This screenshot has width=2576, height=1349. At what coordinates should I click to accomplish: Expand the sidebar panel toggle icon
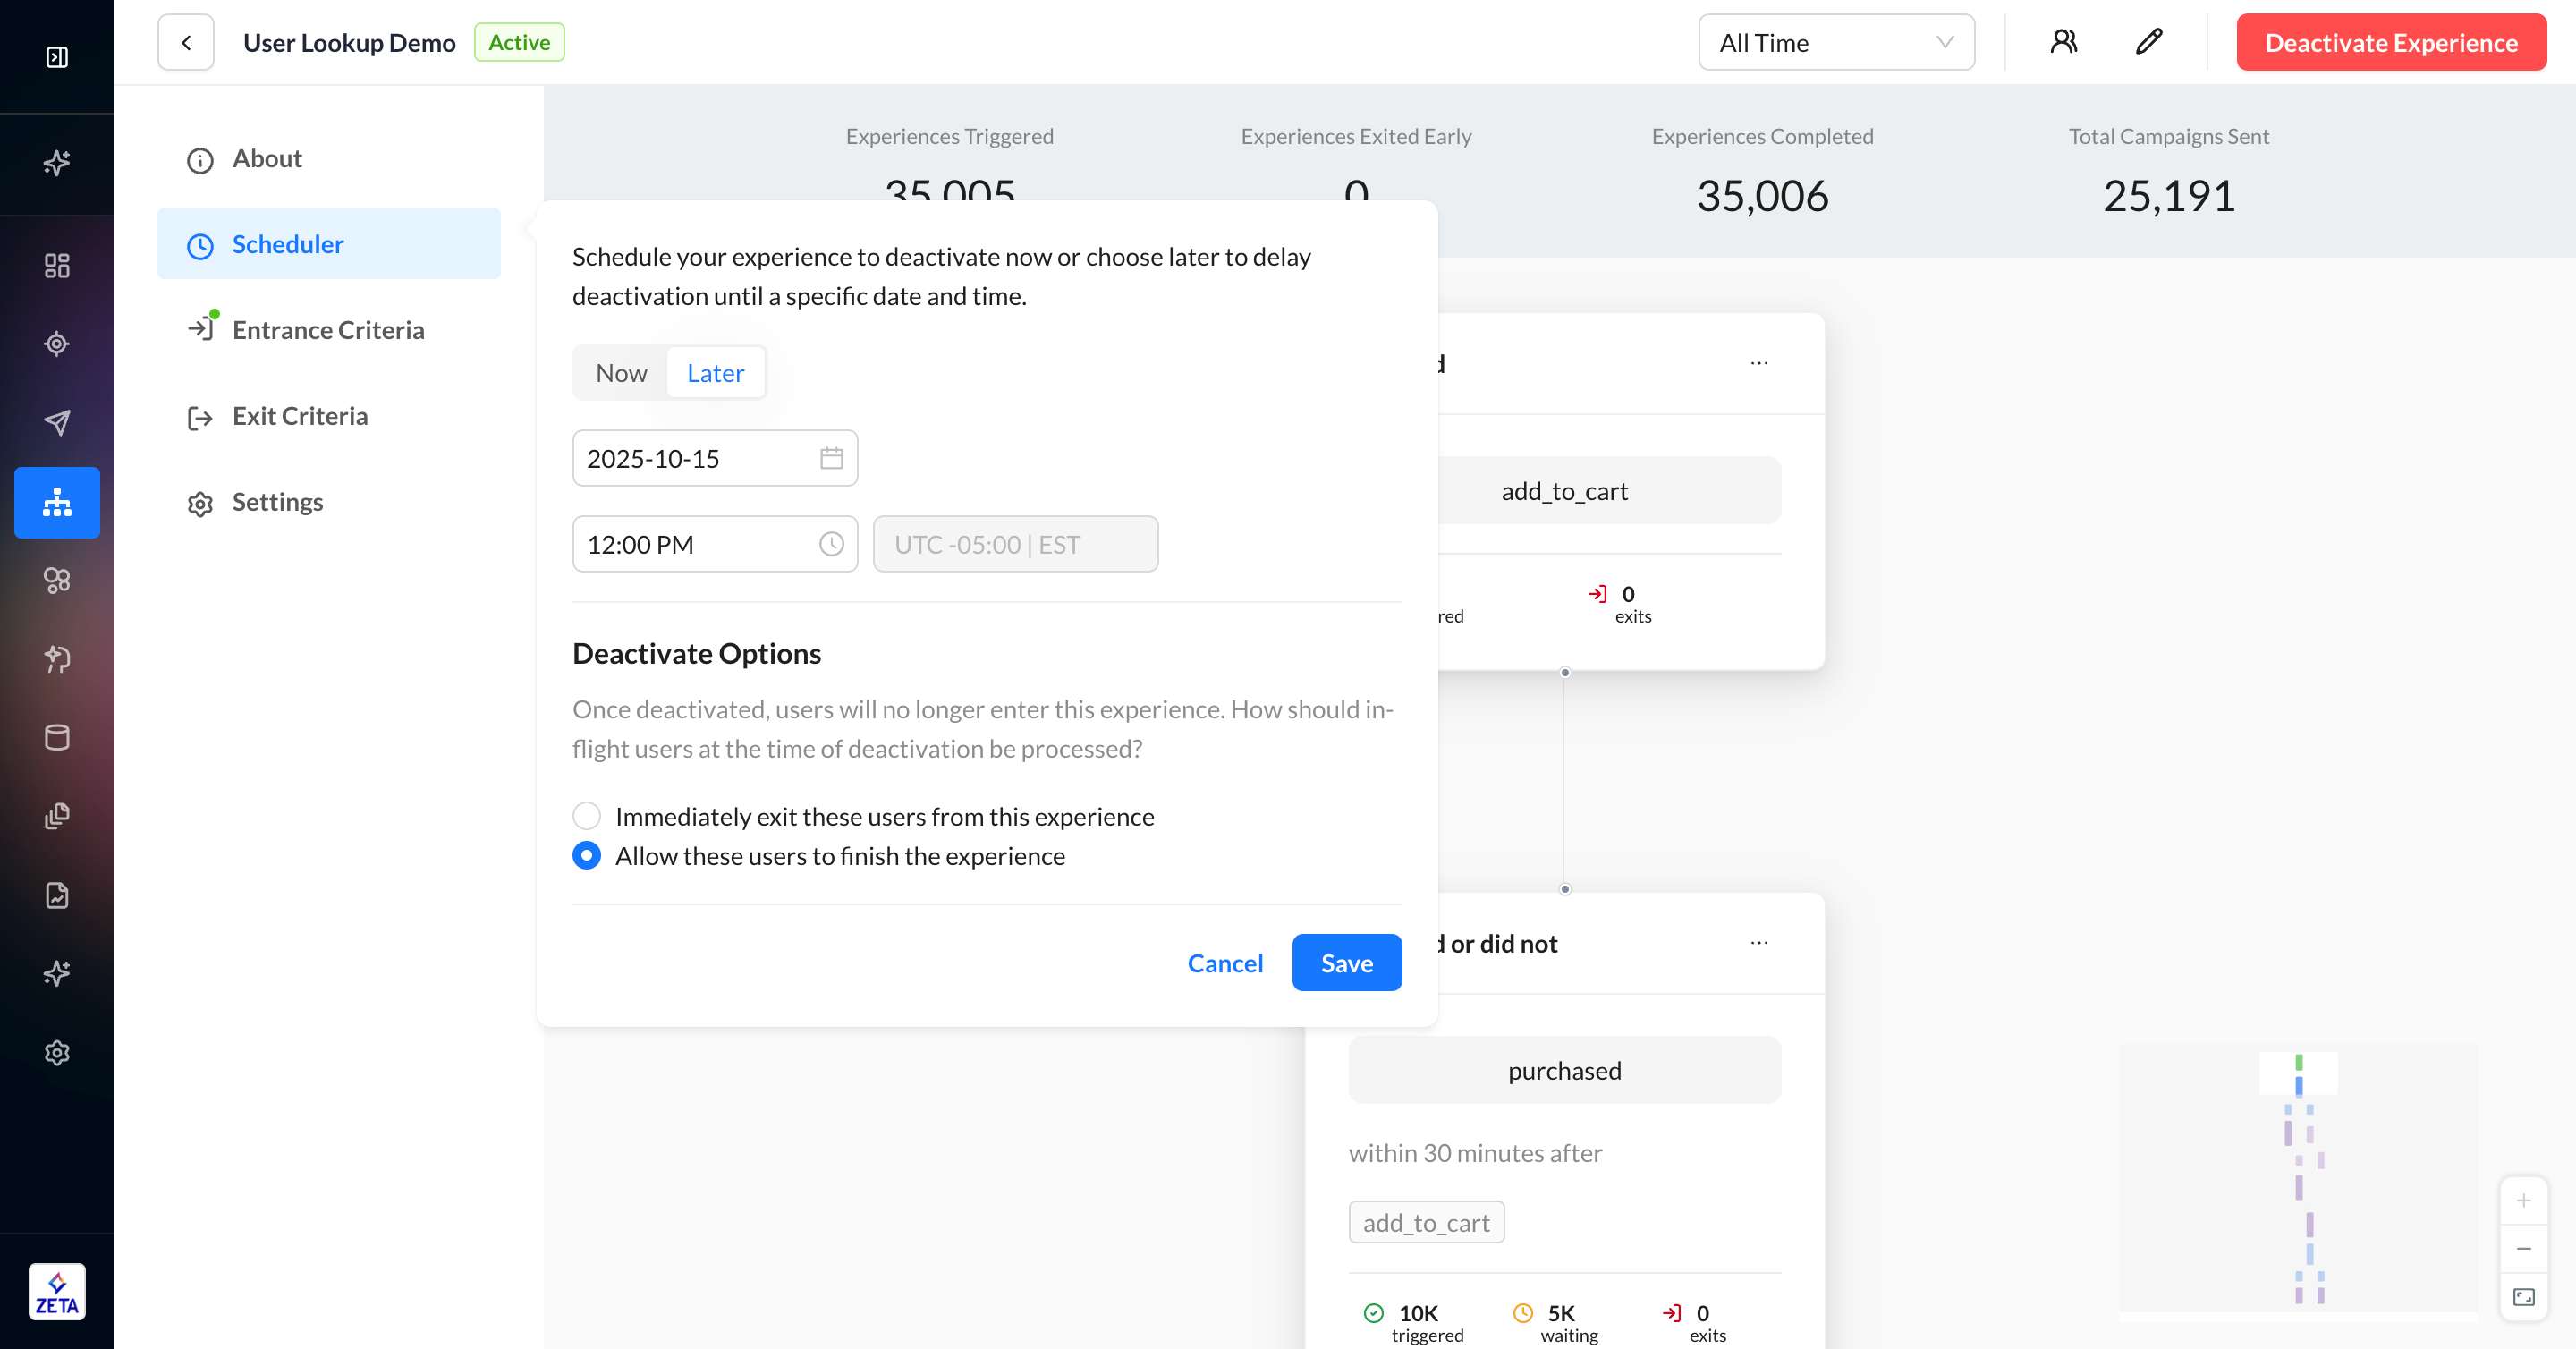[x=57, y=57]
